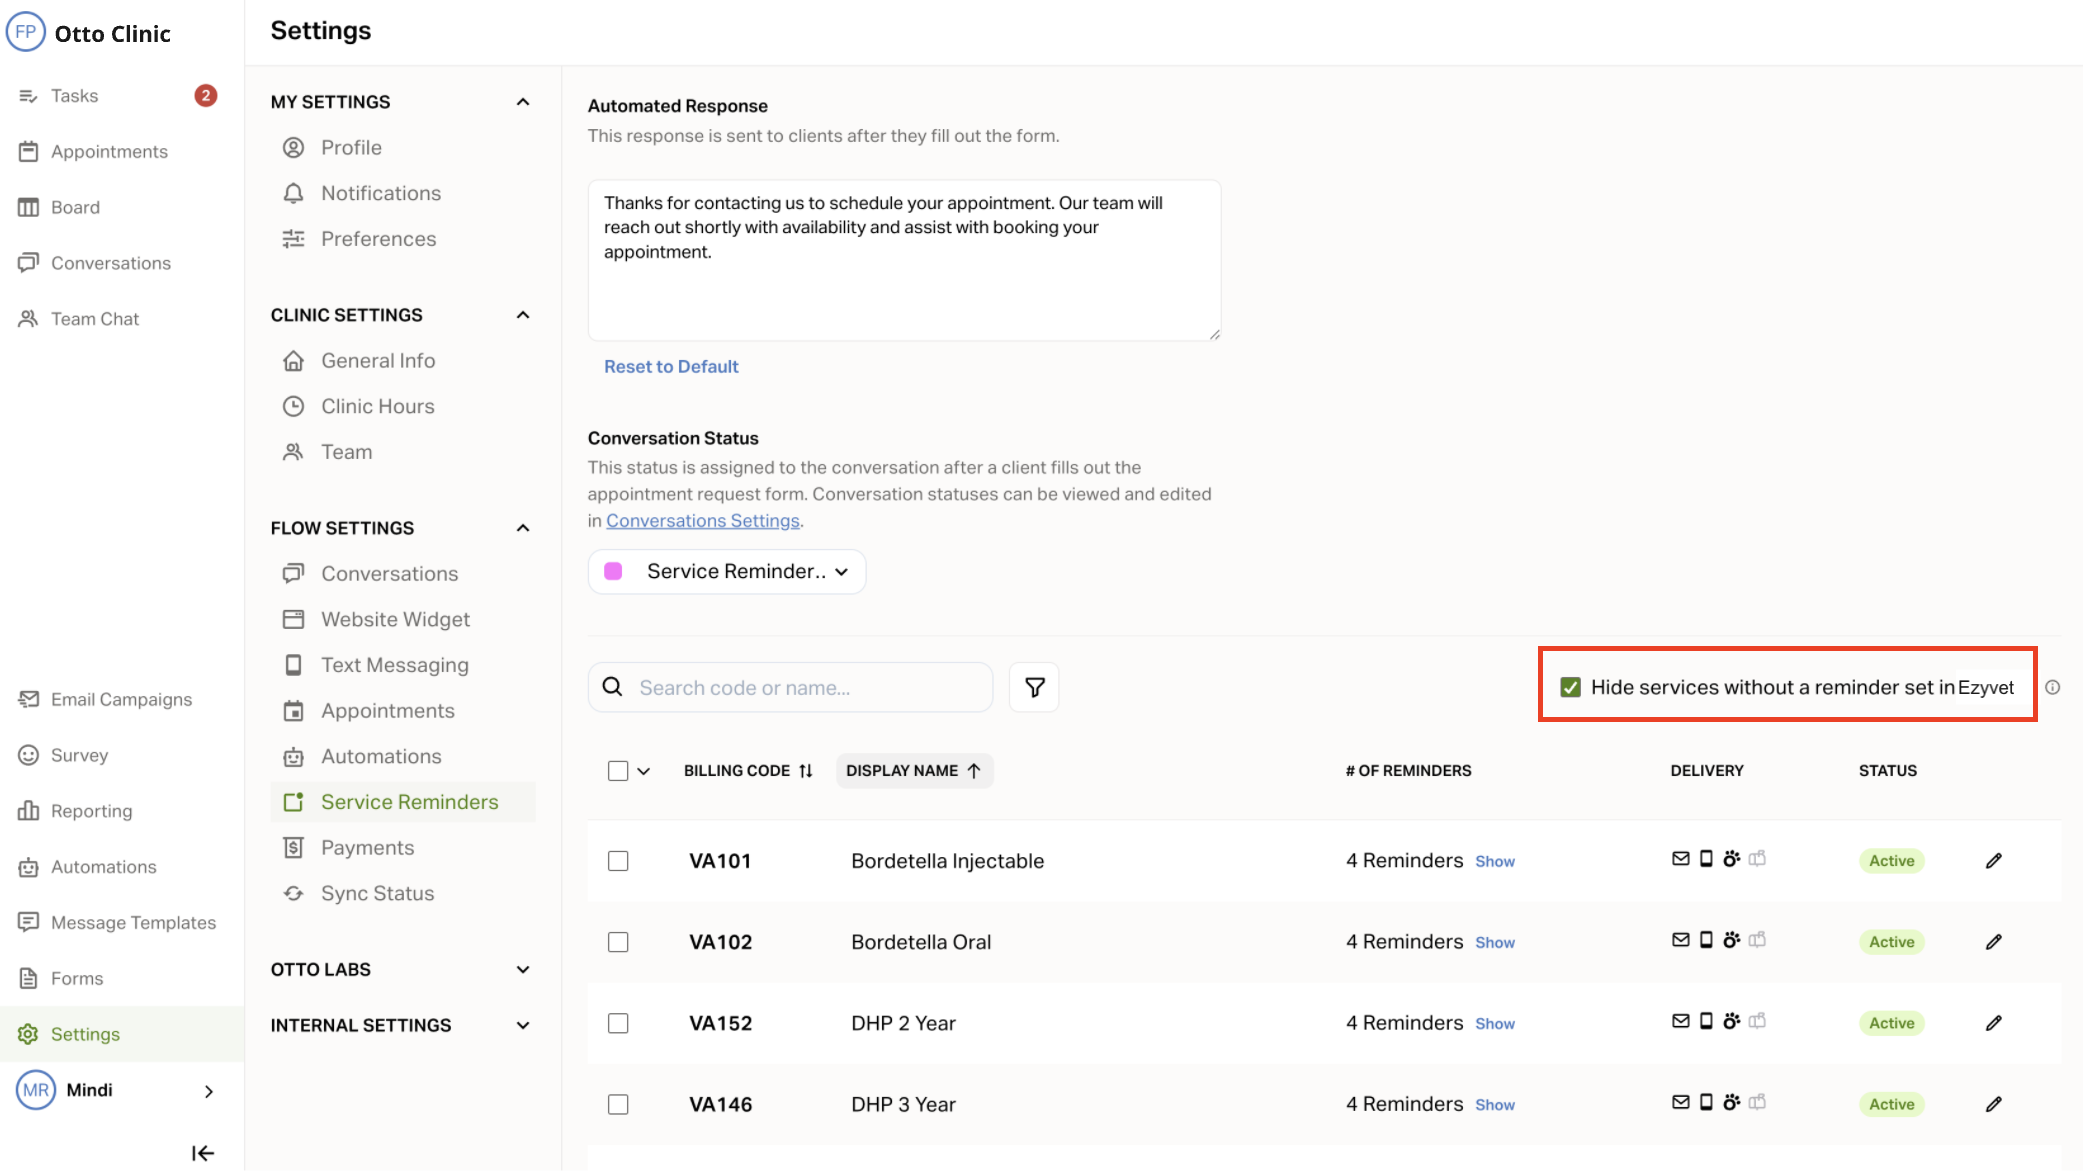Open Website Widget settings

[x=395, y=620]
